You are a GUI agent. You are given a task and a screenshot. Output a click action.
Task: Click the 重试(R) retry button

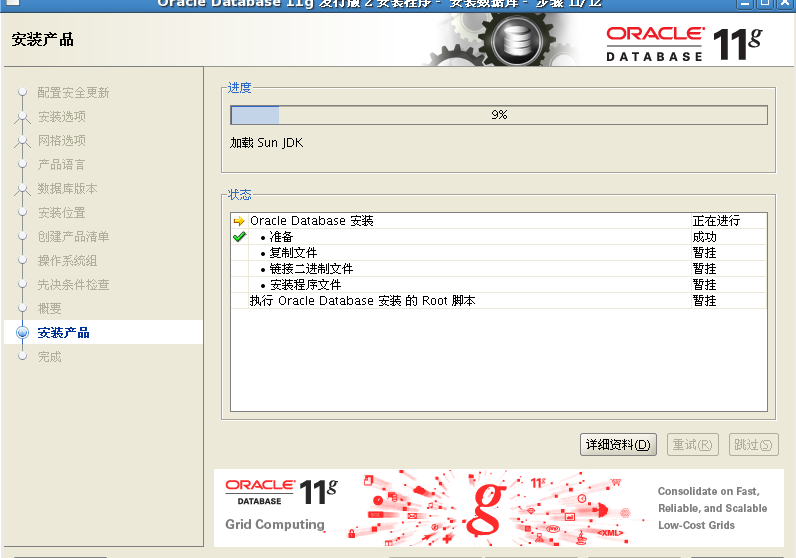692,445
